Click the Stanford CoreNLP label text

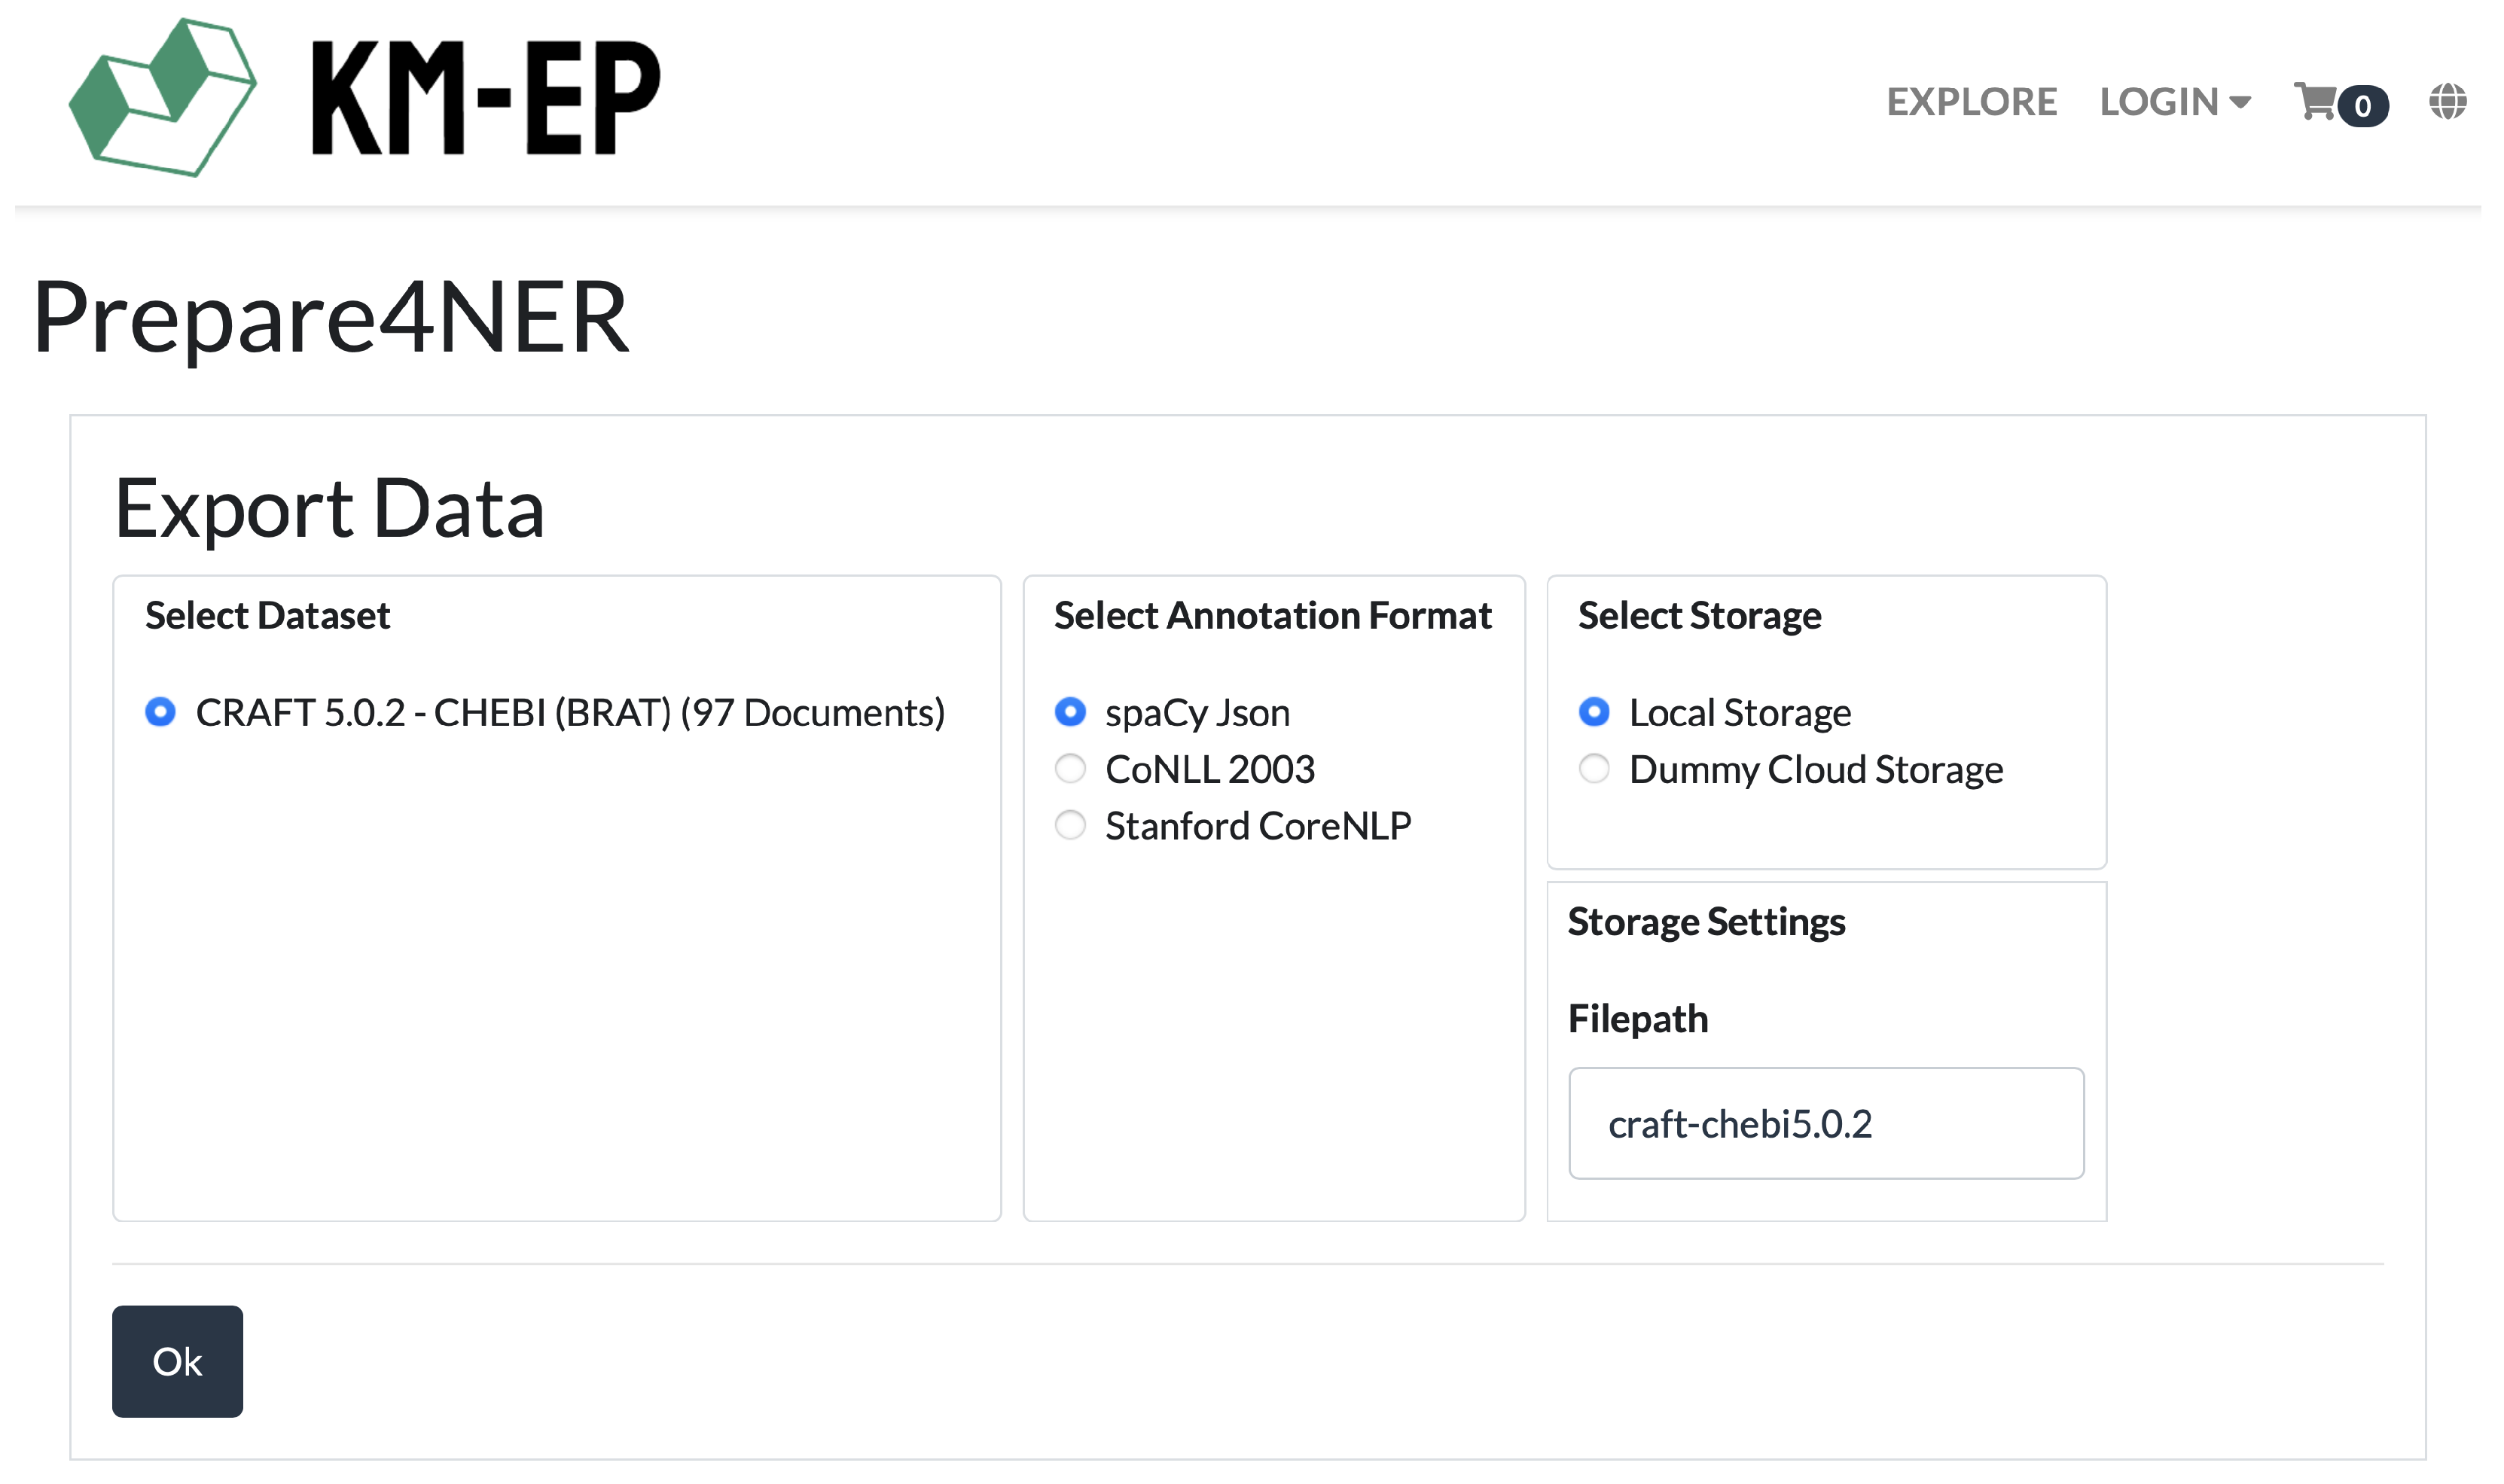tap(1258, 826)
